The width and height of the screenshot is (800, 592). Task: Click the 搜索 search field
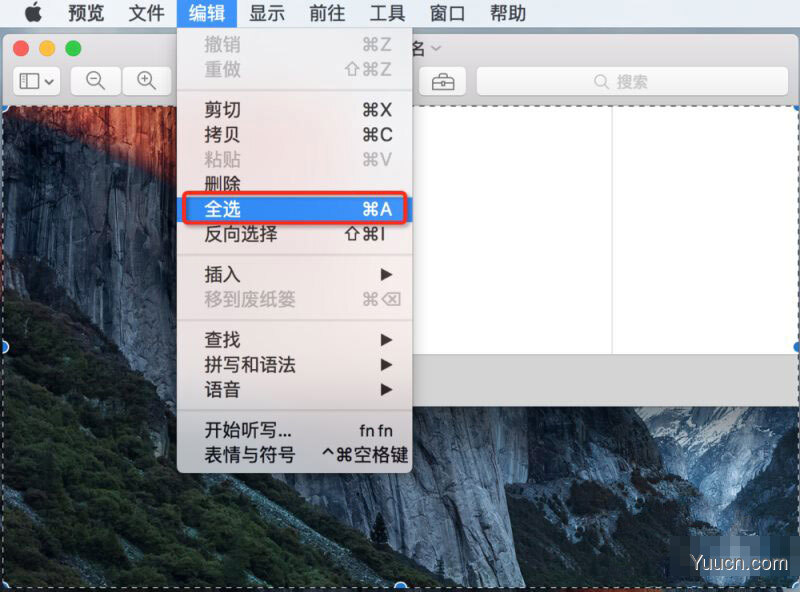(x=632, y=82)
